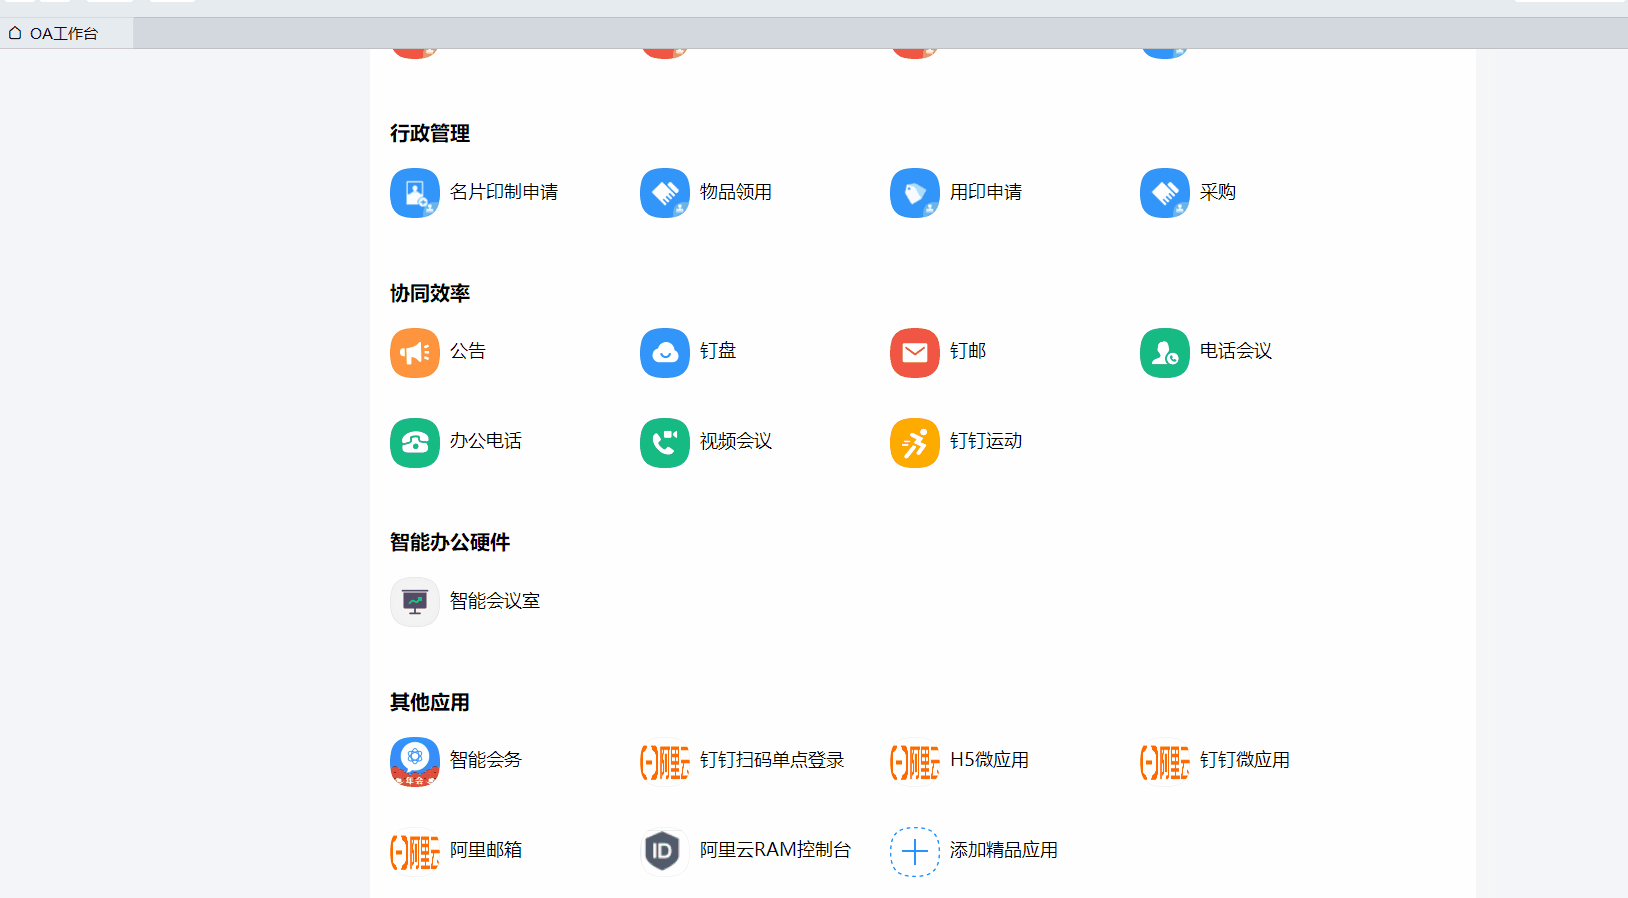The height and width of the screenshot is (898, 1628).
Task: Click the 钉钉扫码单点登录 text label
Action: coord(772,760)
